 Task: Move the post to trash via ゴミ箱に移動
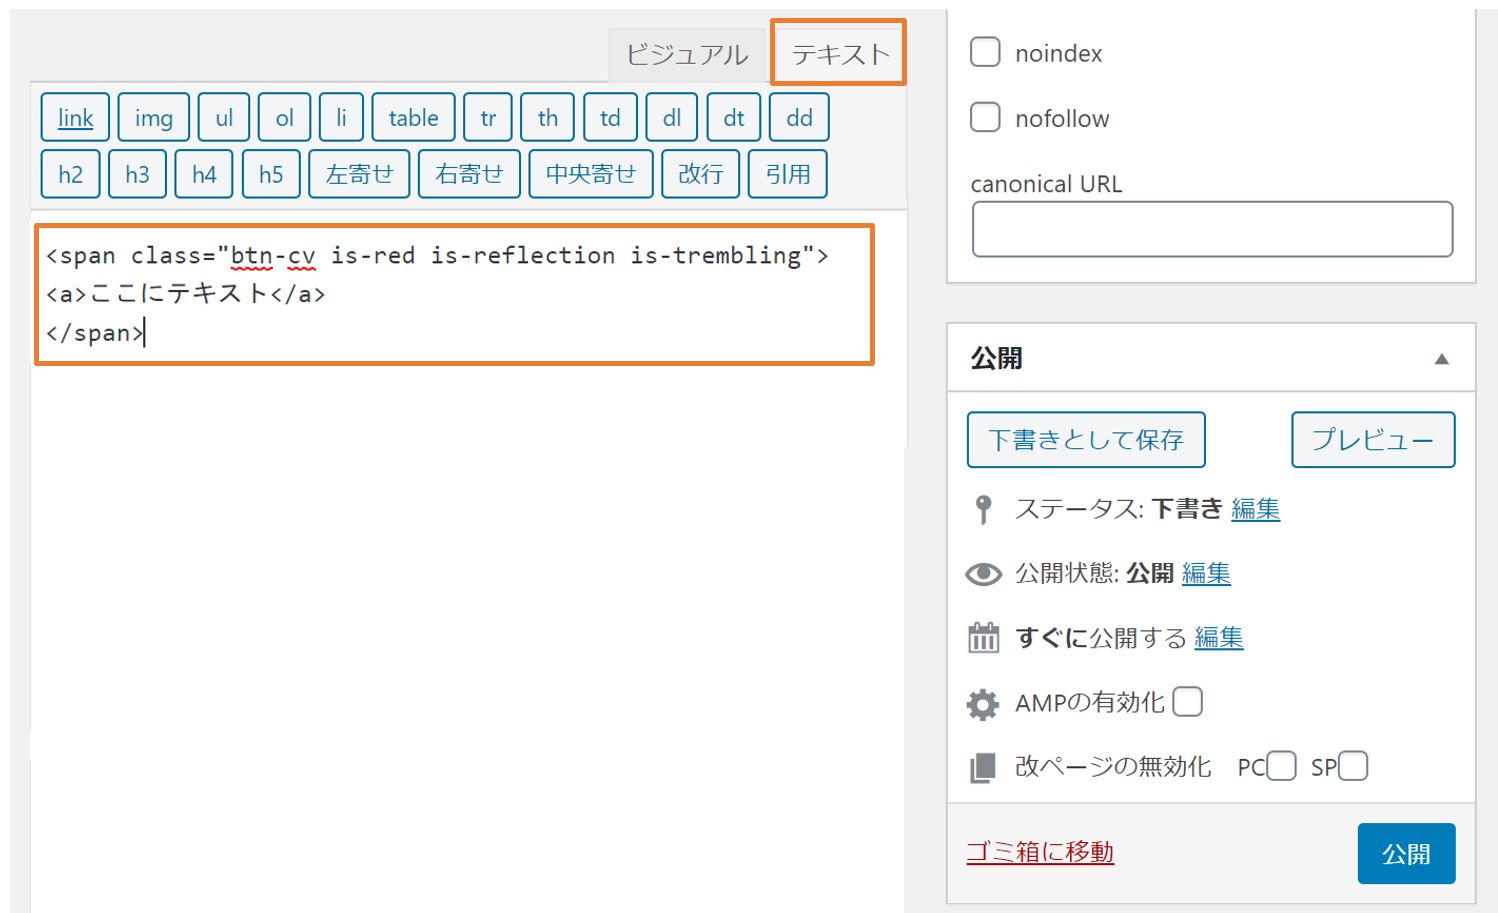coord(1040,853)
